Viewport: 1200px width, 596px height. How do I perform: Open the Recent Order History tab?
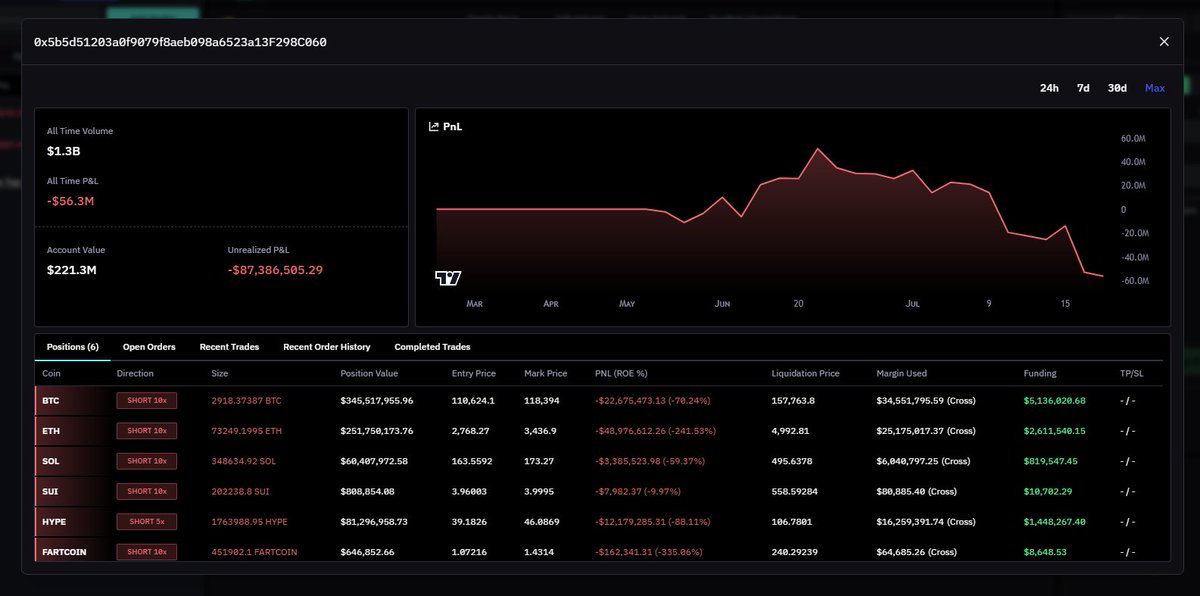point(327,347)
